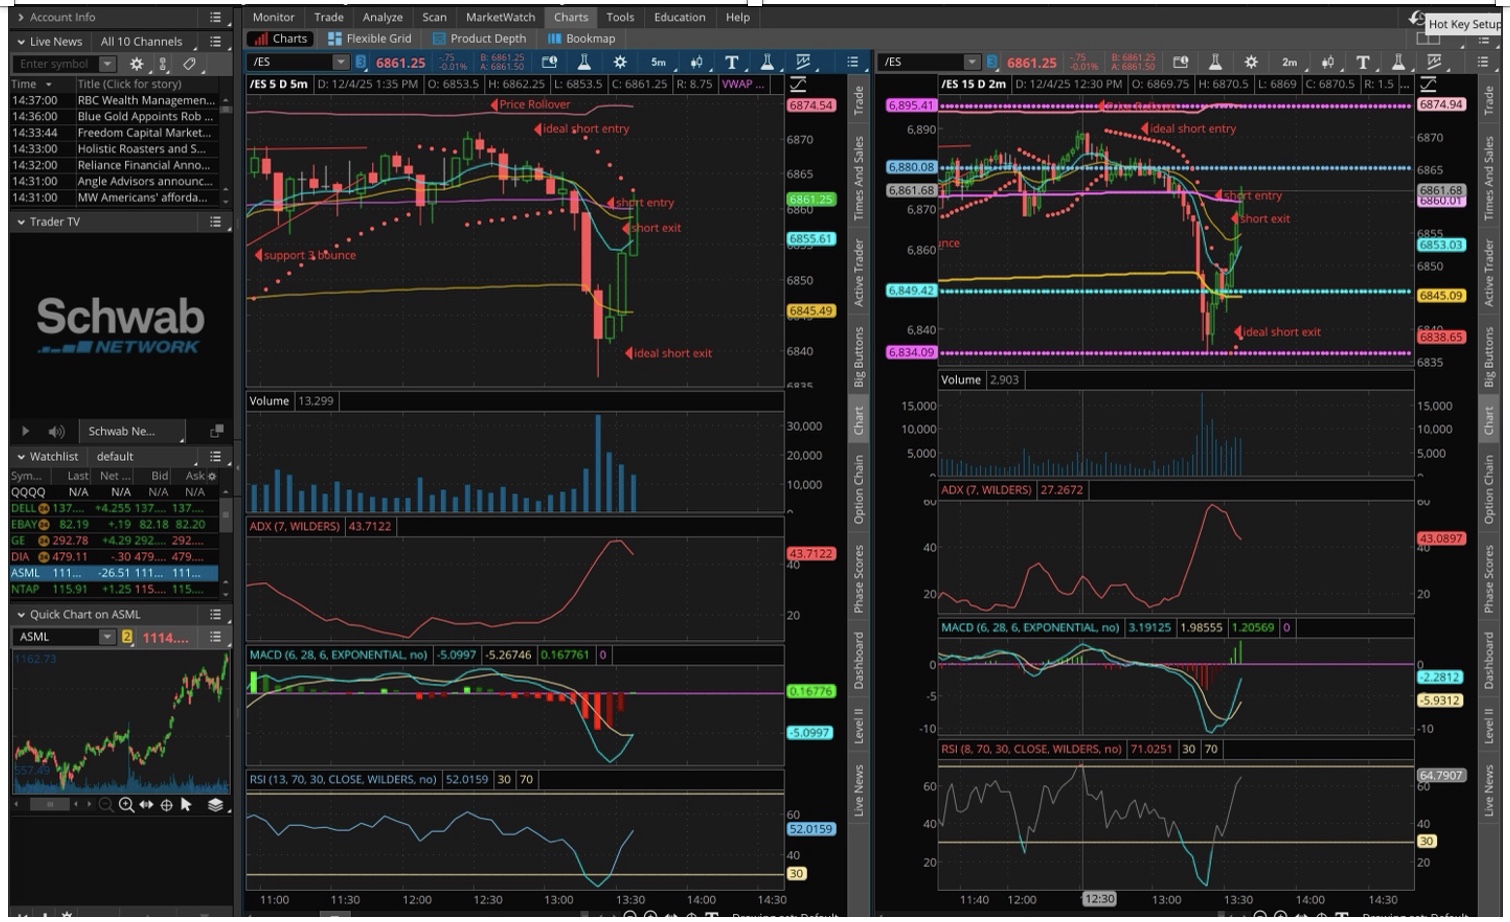1510x922 pixels.
Task: Toggle the tag filter icon in Live News toolbar
Action: 189,64
